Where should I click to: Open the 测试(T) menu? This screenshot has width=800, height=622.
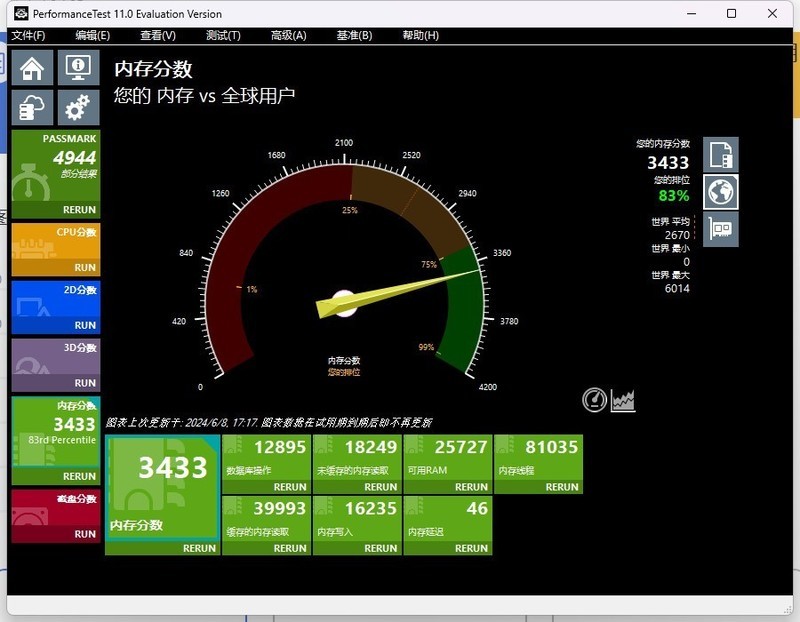click(x=223, y=35)
